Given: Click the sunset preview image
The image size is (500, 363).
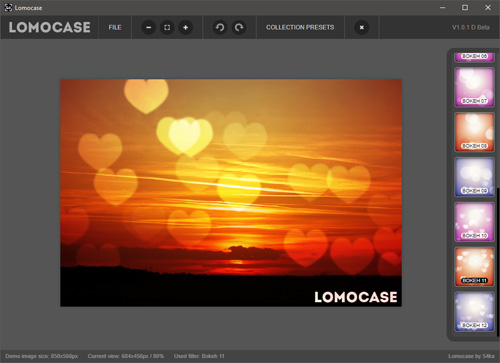Looking at the screenshot, I should (x=231, y=193).
